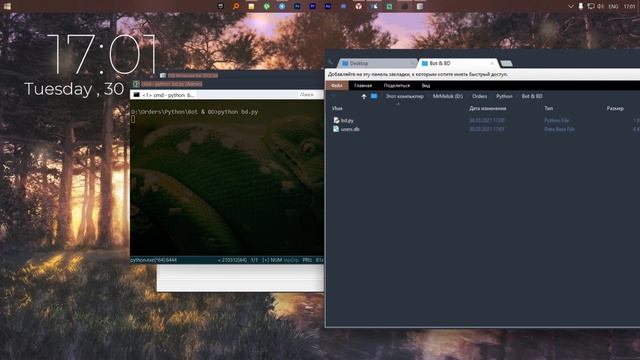
Task: Click the bookmarks bar hint text in Explorer
Action: click(418, 74)
